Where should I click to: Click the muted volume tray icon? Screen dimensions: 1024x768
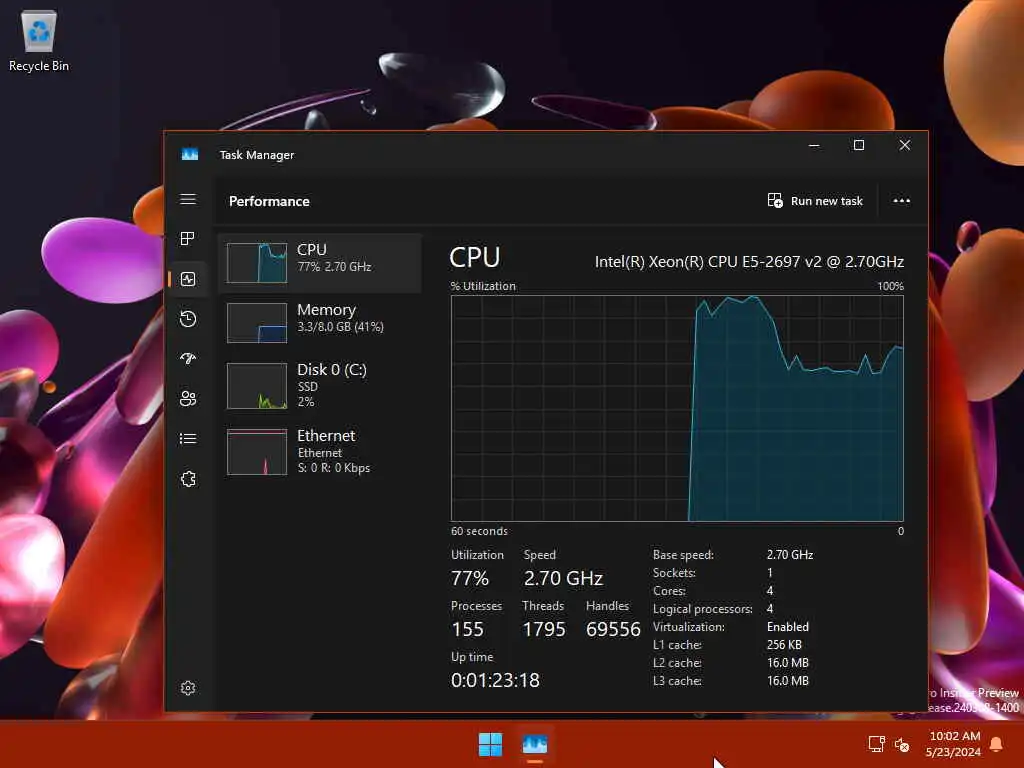click(902, 744)
